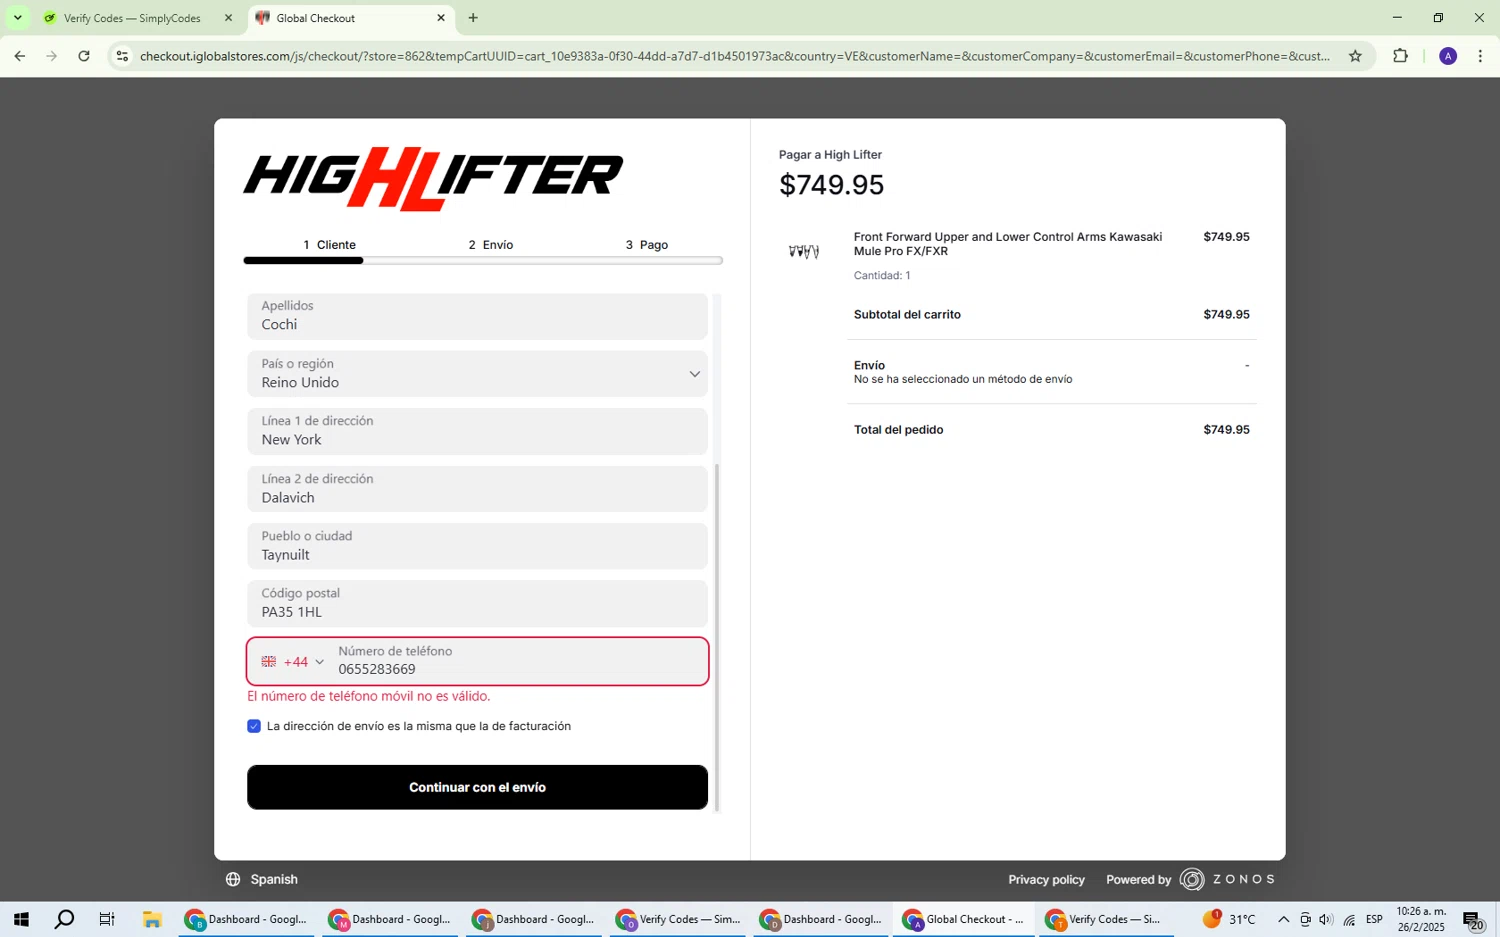The height and width of the screenshot is (937, 1500).
Task: Open File Explorer from the taskbar
Action: 152,920
